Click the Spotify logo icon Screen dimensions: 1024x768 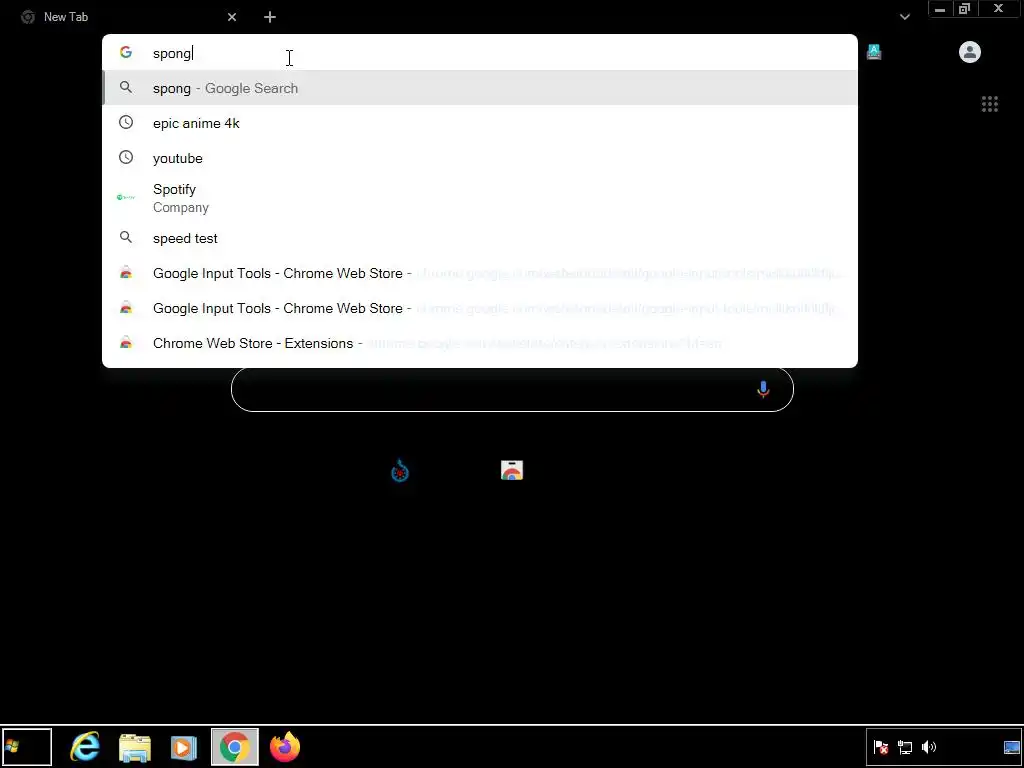[126, 197]
